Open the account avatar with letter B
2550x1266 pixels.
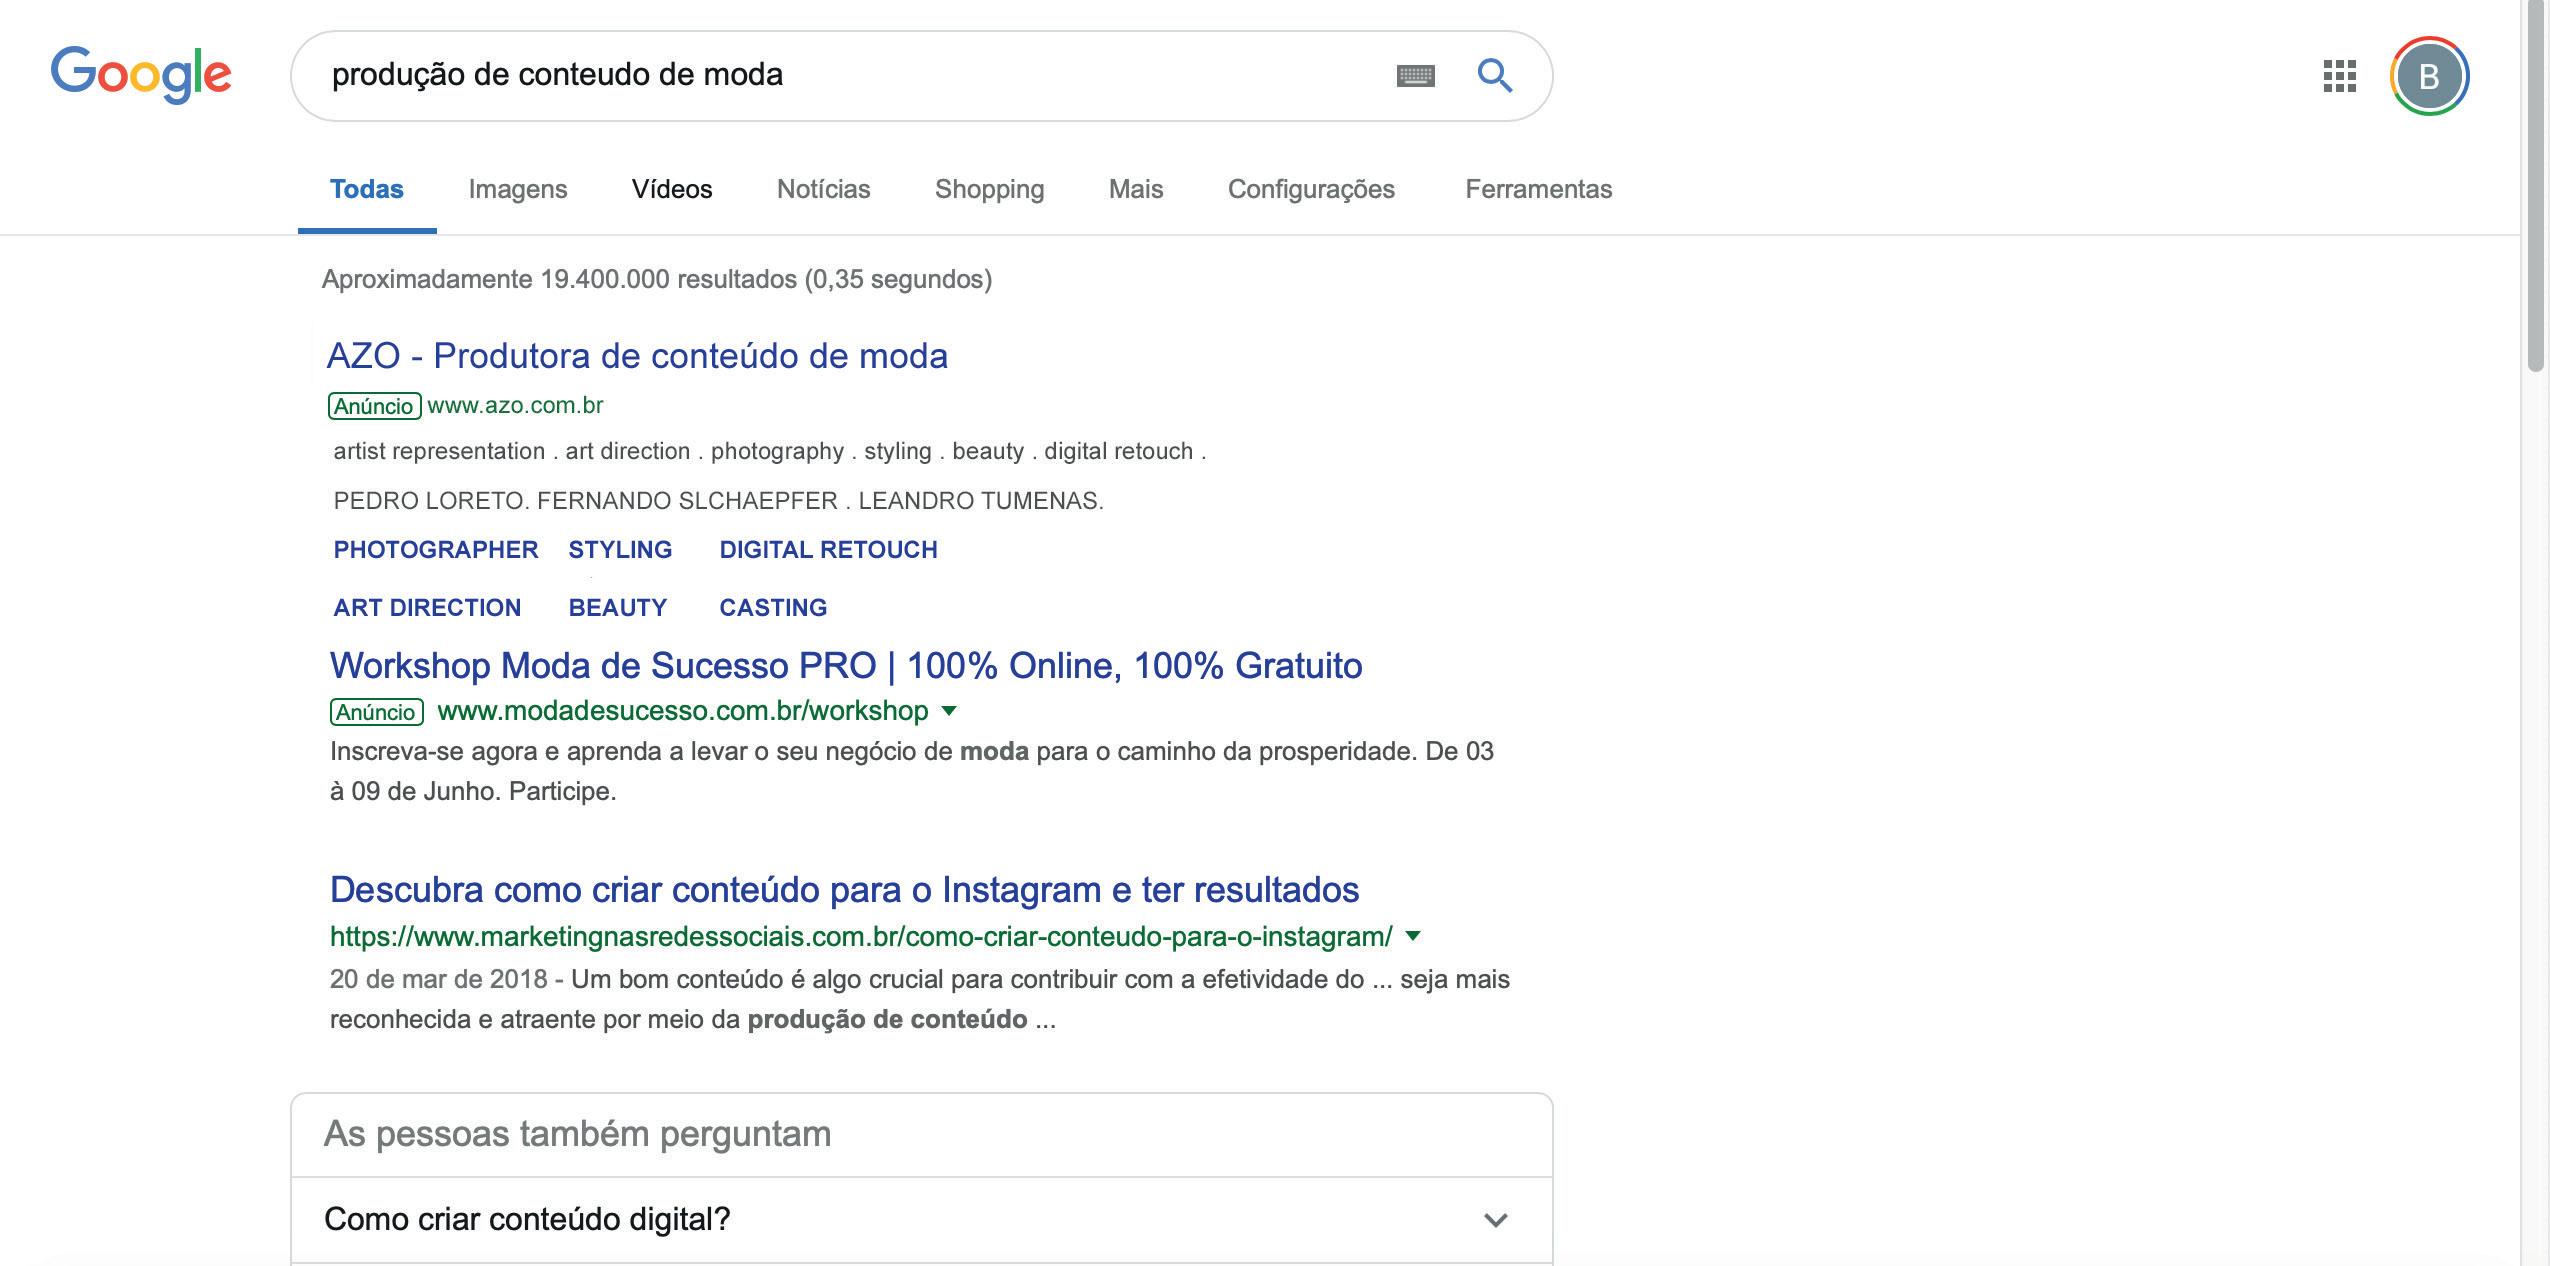(2429, 76)
